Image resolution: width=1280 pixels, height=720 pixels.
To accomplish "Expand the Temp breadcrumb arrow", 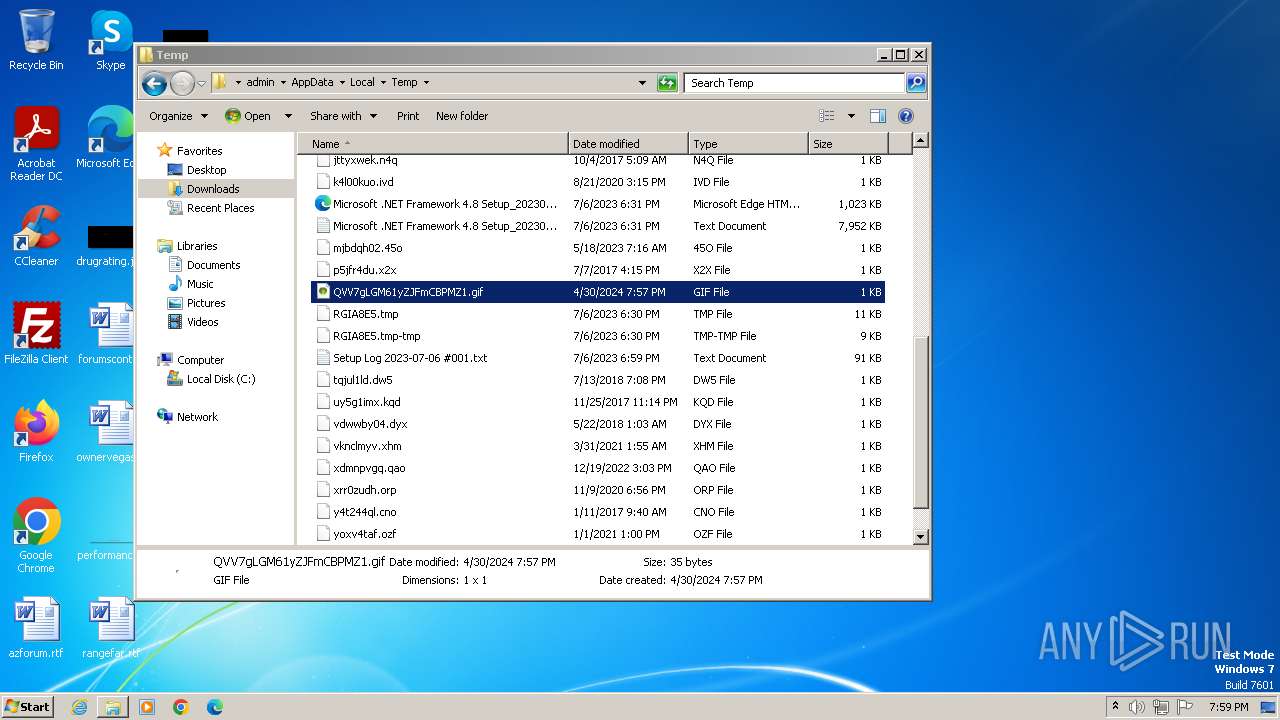I will click(426, 83).
